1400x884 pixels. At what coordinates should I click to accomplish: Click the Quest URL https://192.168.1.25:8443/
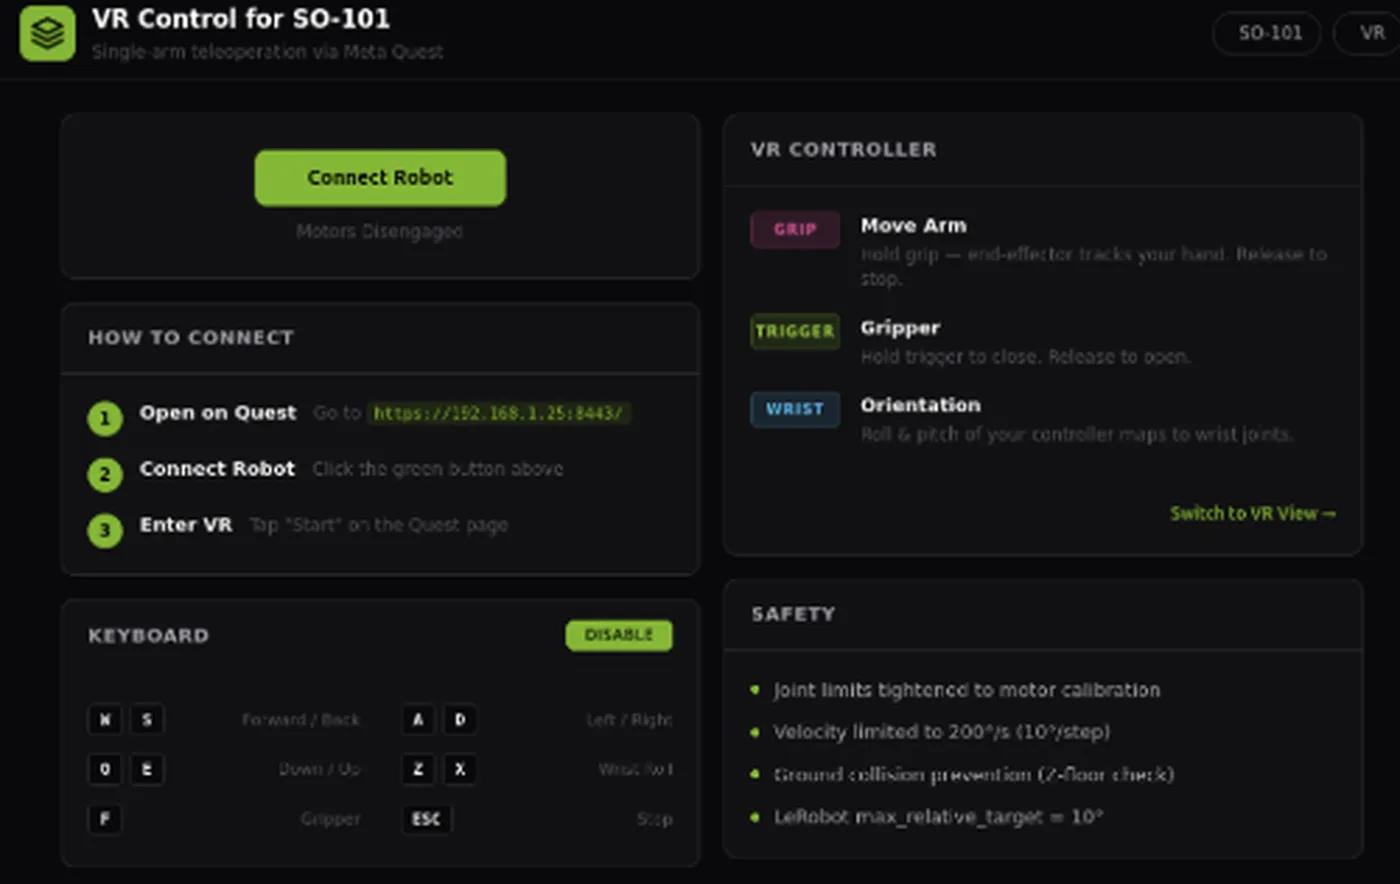[498, 413]
